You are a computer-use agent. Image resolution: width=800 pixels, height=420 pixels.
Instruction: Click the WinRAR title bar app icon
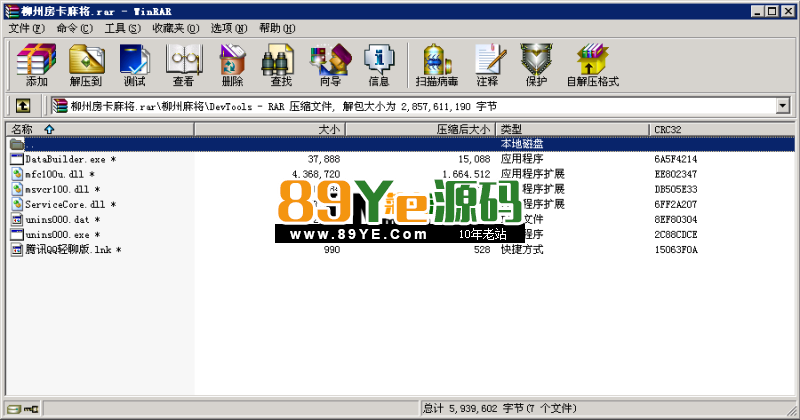point(12,11)
